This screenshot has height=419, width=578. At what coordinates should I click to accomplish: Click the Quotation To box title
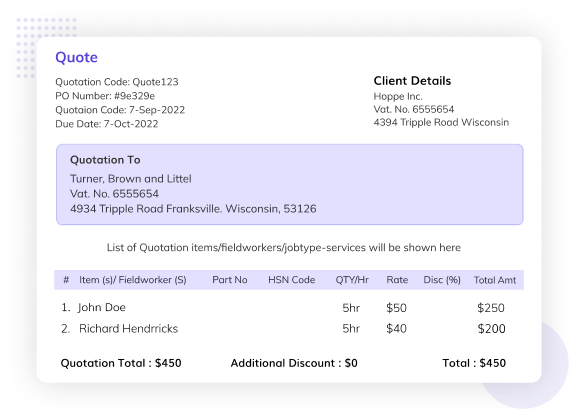pyautogui.click(x=105, y=160)
